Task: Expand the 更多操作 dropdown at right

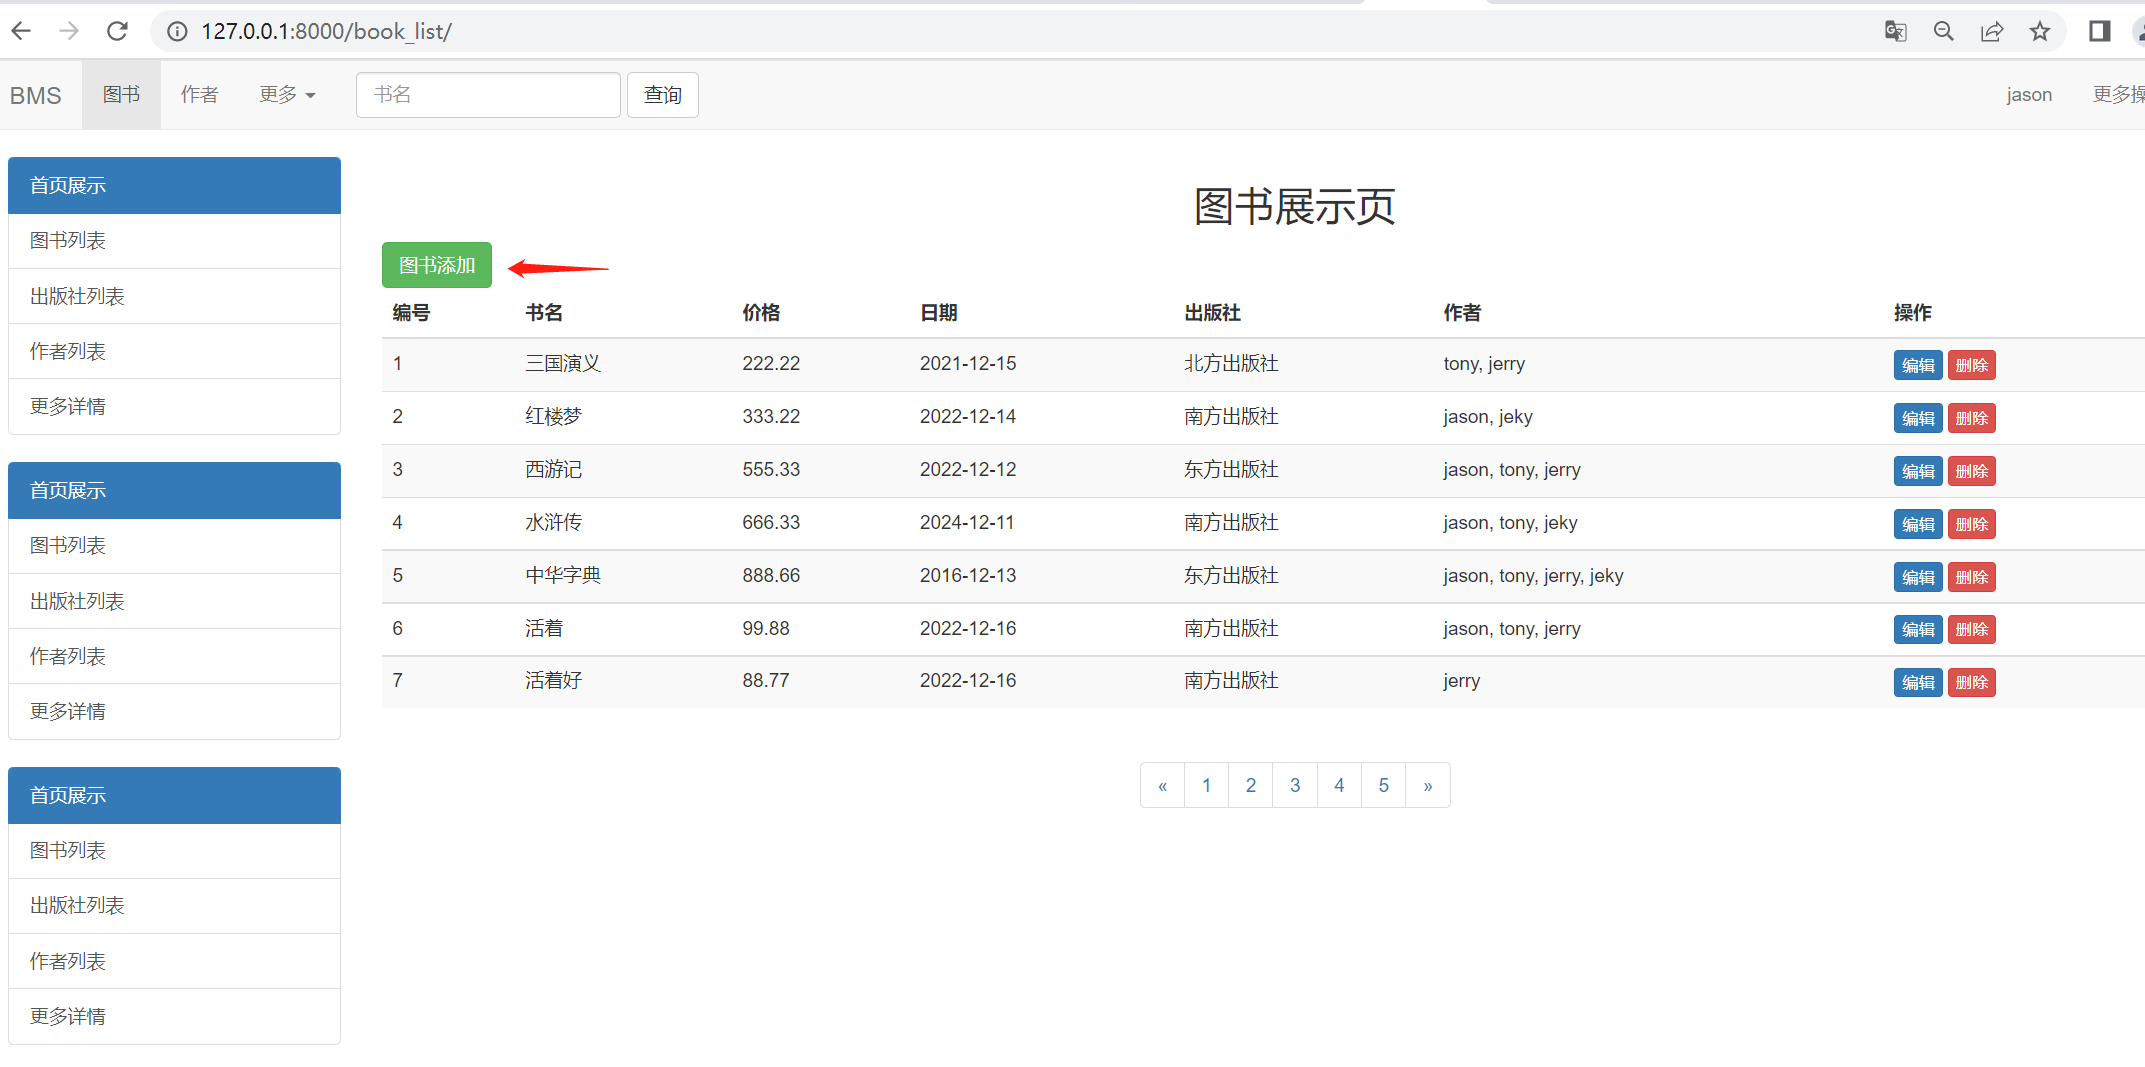Action: click(2118, 95)
